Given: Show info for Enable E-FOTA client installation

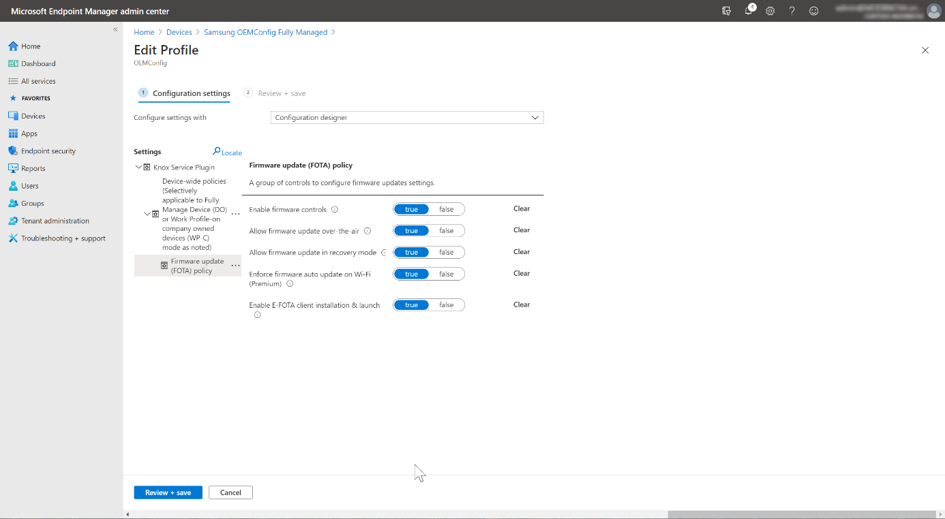Looking at the screenshot, I should tap(257, 315).
